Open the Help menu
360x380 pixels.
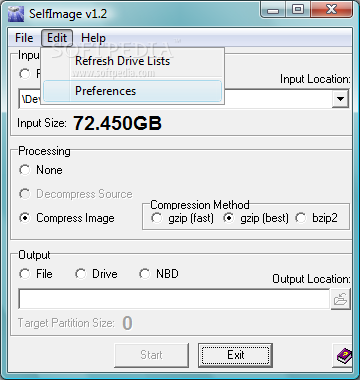point(93,38)
